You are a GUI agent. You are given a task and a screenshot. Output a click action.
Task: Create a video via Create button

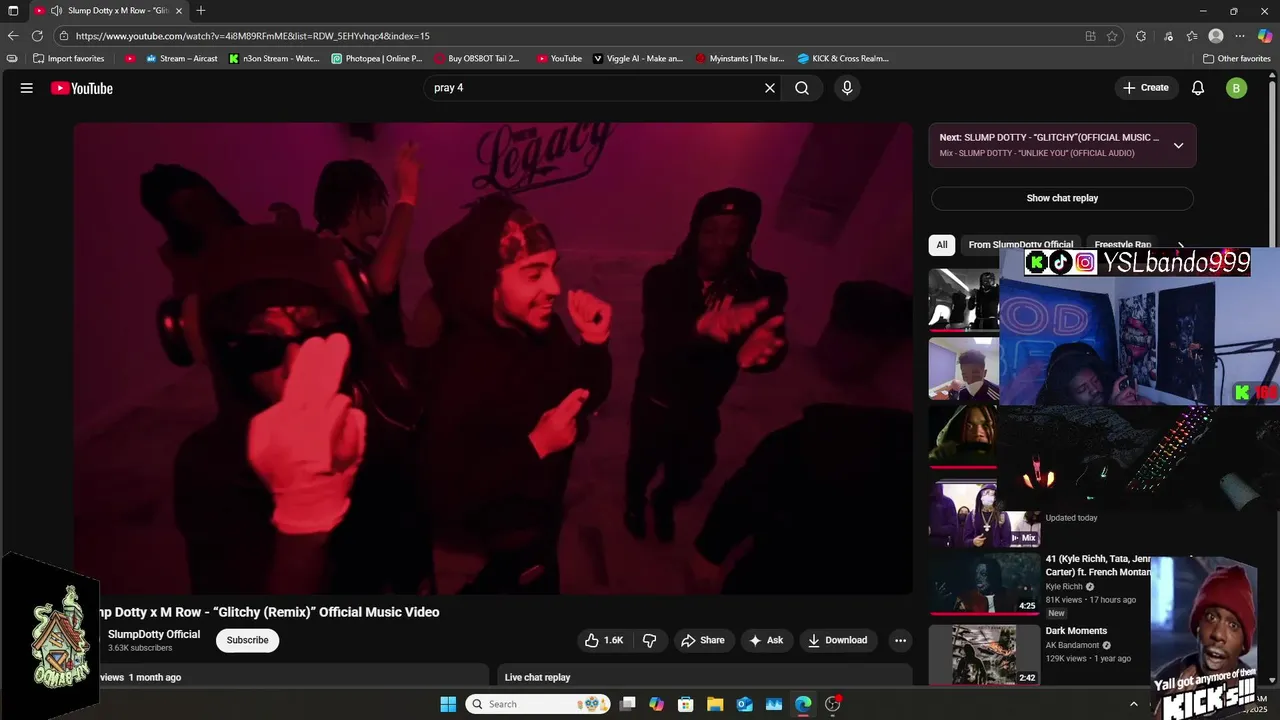pos(1145,88)
